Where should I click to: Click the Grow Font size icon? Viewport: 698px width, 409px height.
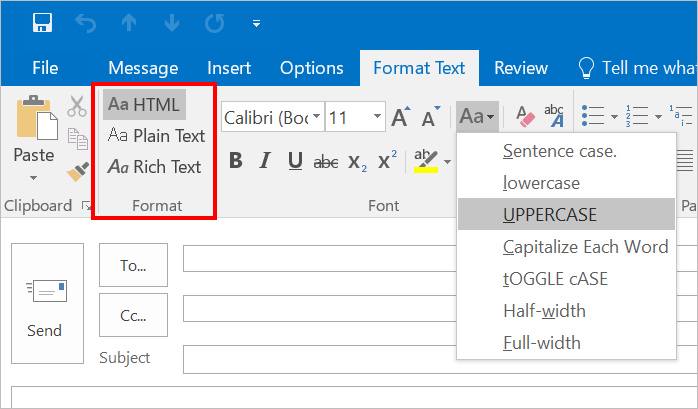pos(400,118)
